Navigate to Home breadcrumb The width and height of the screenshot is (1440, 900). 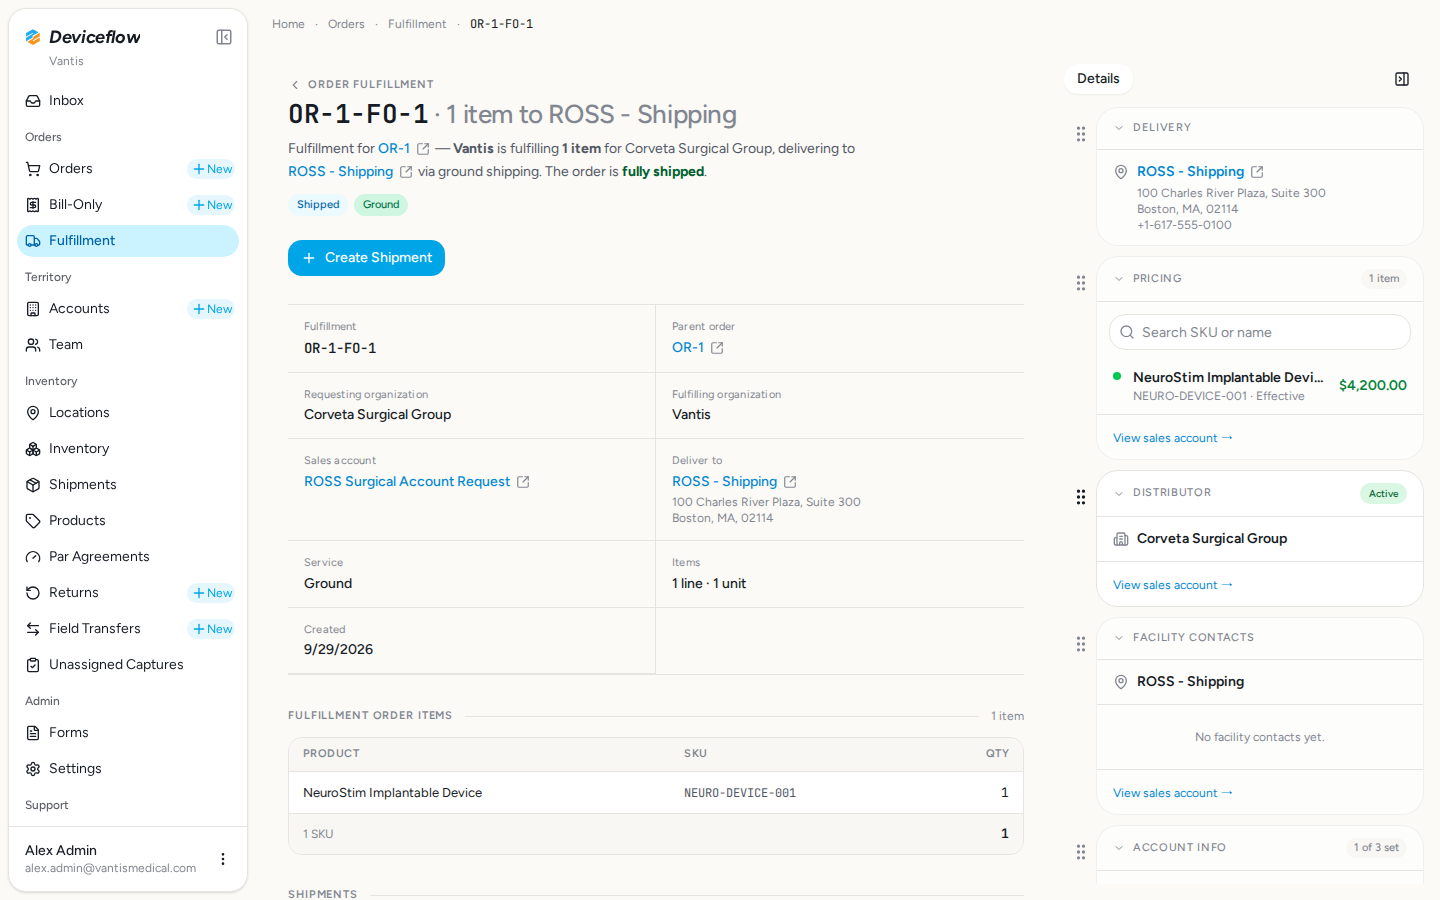tap(288, 24)
